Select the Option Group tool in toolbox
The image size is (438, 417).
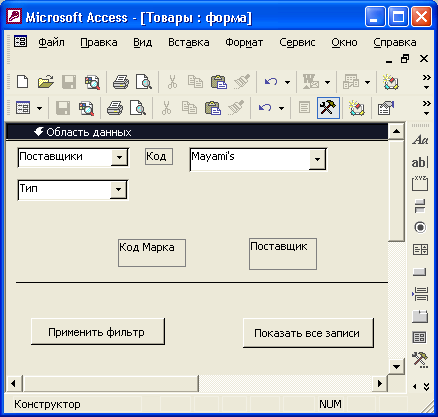(x=420, y=183)
